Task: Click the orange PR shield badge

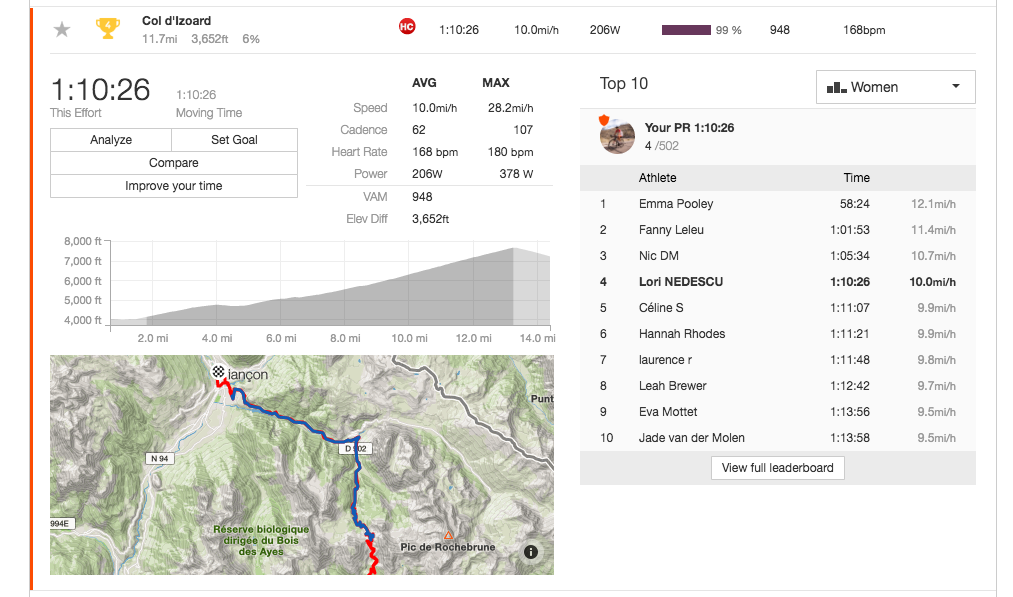Action: (604, 120)
